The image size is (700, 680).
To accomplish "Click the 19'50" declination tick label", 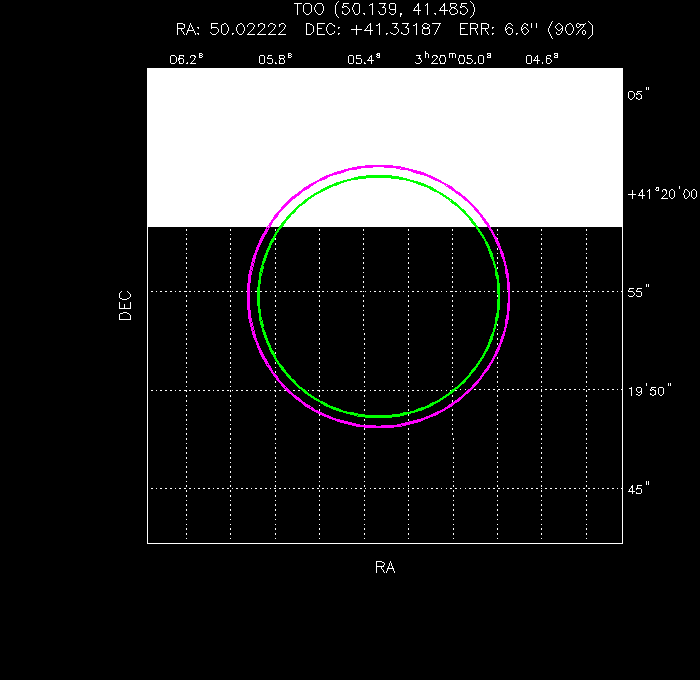I will click(x=650, y=391).
